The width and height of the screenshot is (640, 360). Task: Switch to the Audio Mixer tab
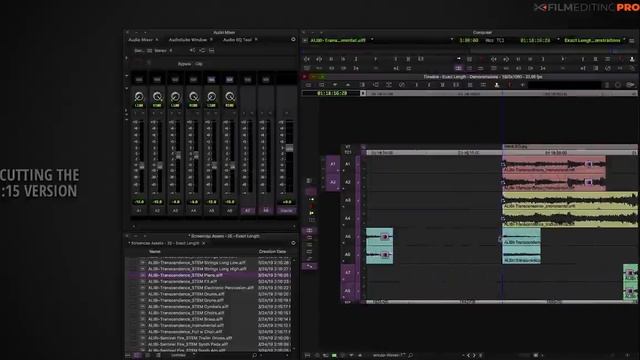(x=140, y=40)
